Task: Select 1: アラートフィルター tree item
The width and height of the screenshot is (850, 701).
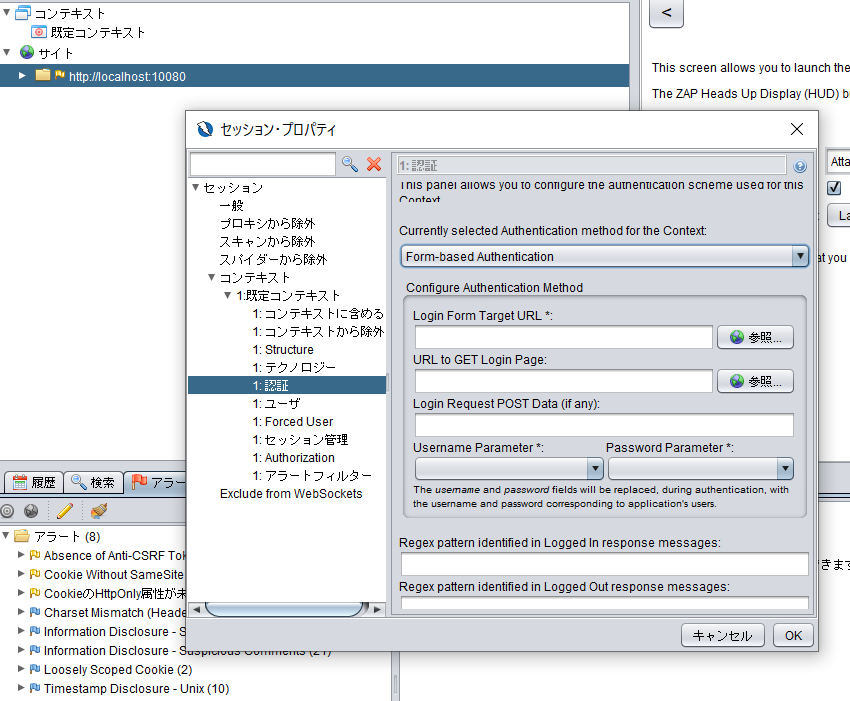Action: click(x=312, y=475)
